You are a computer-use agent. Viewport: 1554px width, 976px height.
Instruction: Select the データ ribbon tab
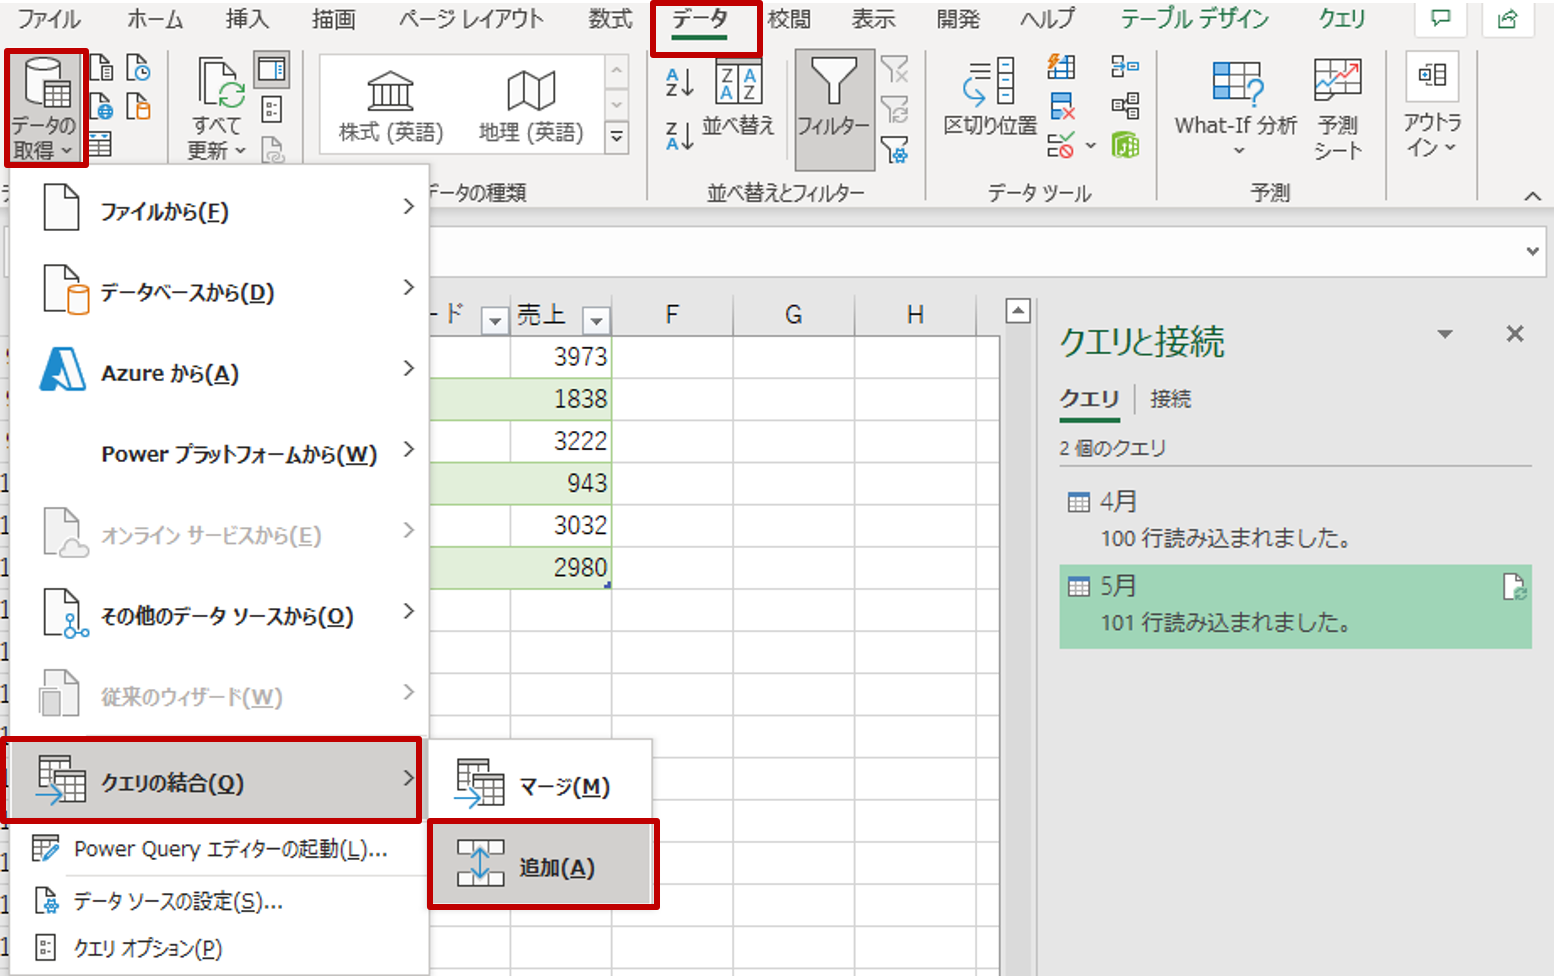point(700,19)
